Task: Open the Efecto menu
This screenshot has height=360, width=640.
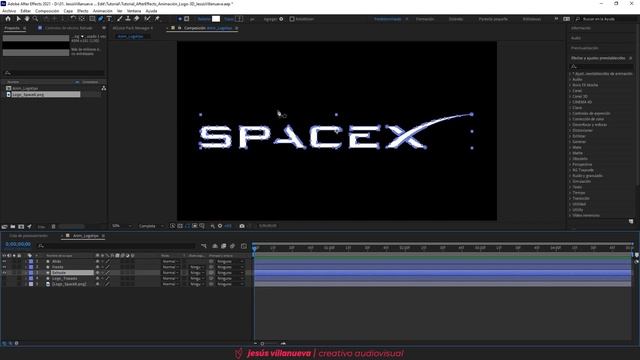Action: pyautogui.click(x=82, y=11)
